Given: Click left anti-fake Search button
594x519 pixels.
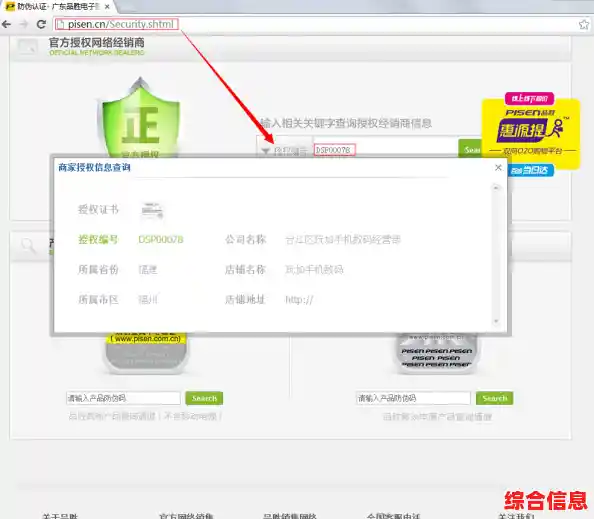Looking at the screenshot, I should coord(204,398).
